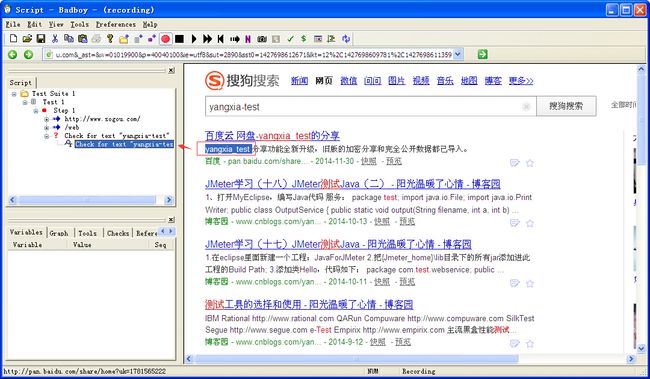Click the star icon beside the Baidu result
Image resolution: width=650 pixels, height=379 pixels.
point(530,163)
